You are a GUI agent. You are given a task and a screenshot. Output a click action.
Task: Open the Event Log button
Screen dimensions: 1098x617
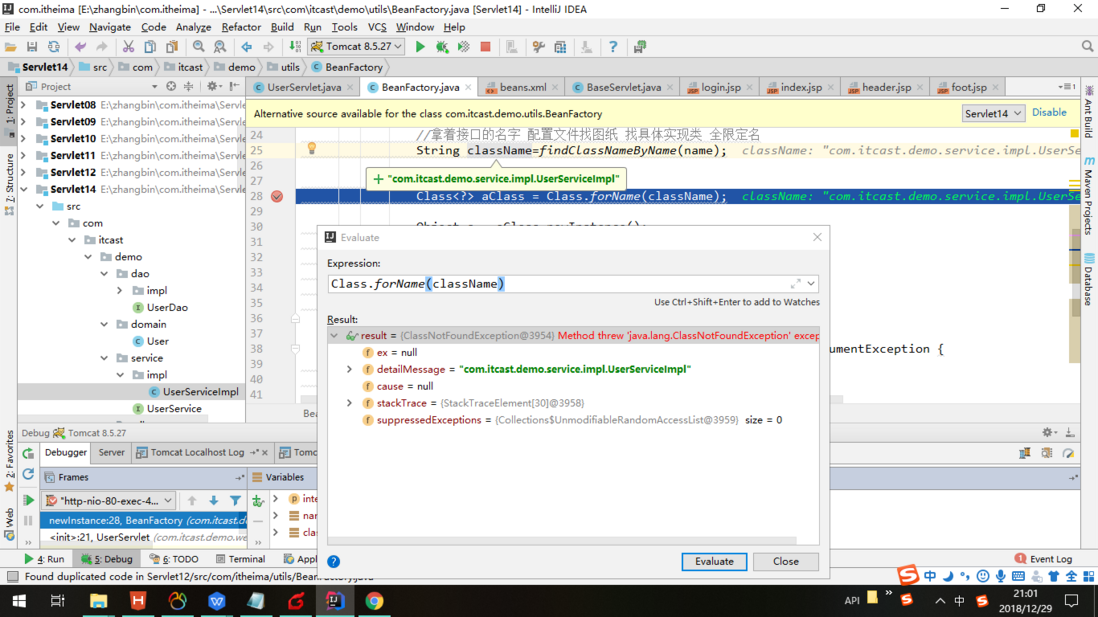click(1044, 559)
